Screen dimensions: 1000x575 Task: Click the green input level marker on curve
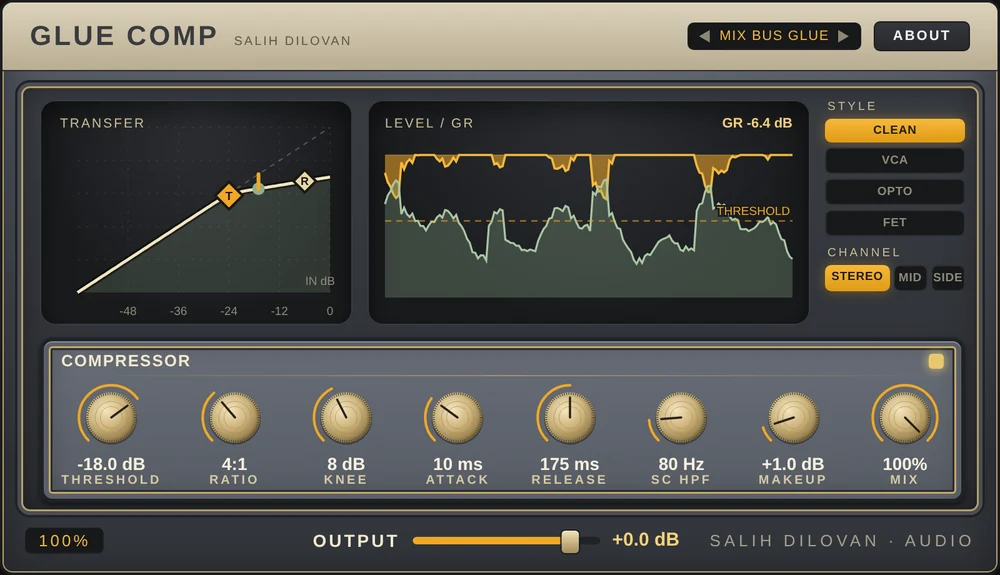258,188
